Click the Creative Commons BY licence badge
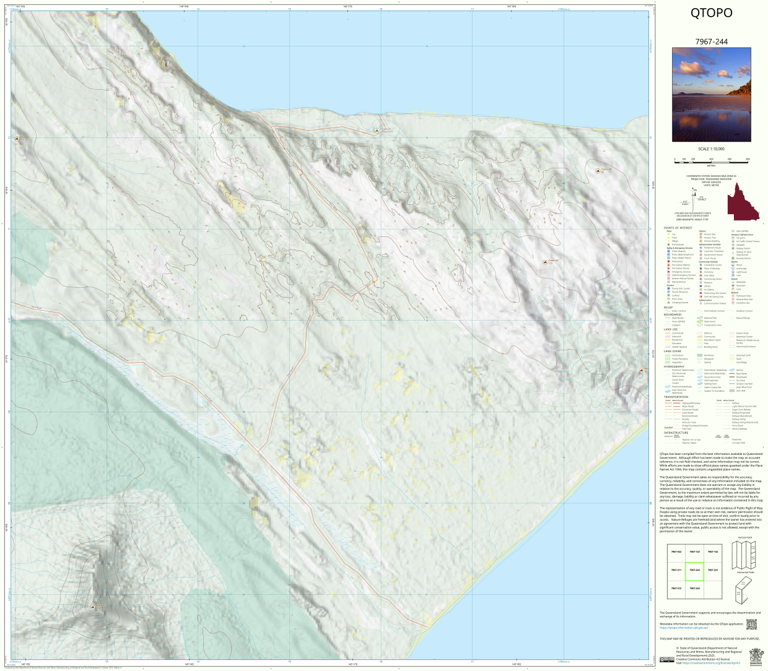Image resolution: width=768 pixels, height=671 pixels. click(x=667, y=660)
